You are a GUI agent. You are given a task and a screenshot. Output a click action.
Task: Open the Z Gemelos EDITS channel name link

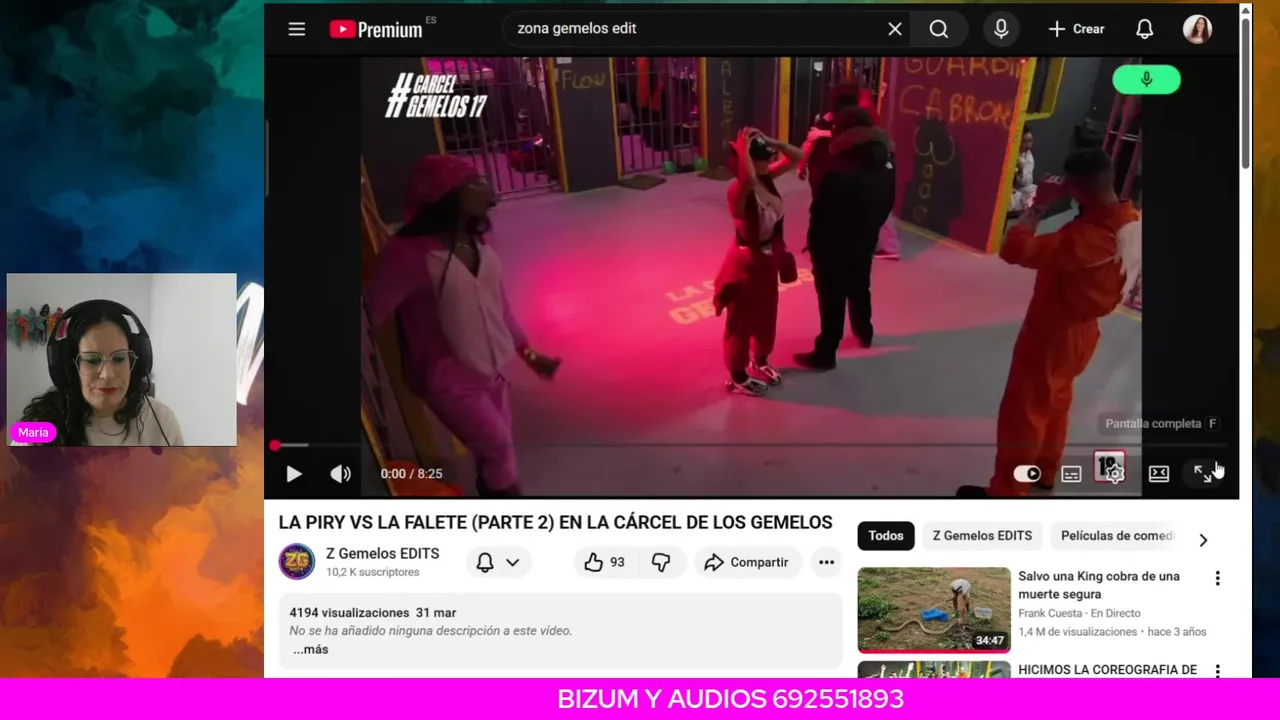click(382, 554)
